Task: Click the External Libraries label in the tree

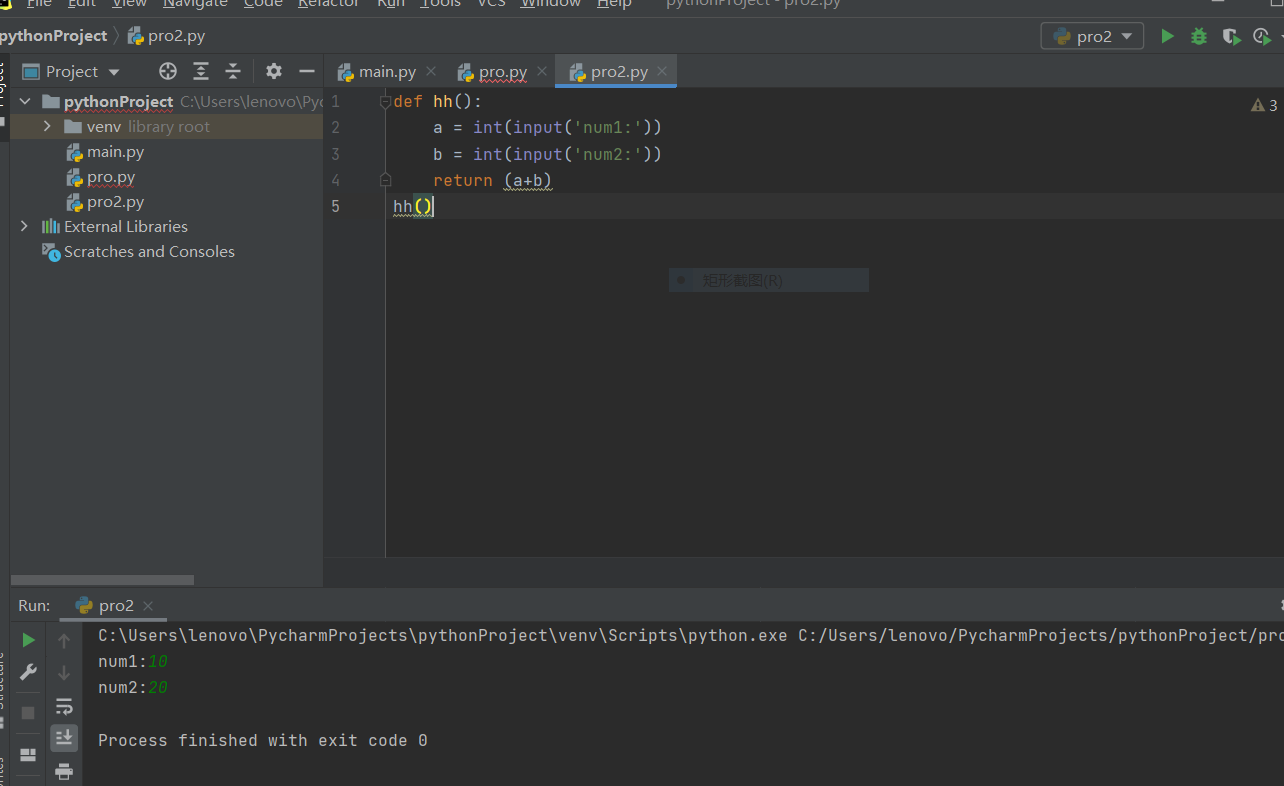Action: [125, 227]
